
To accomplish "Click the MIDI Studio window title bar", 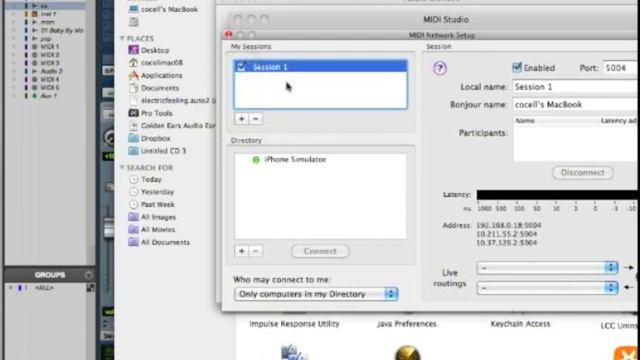I will pos(446,19).
